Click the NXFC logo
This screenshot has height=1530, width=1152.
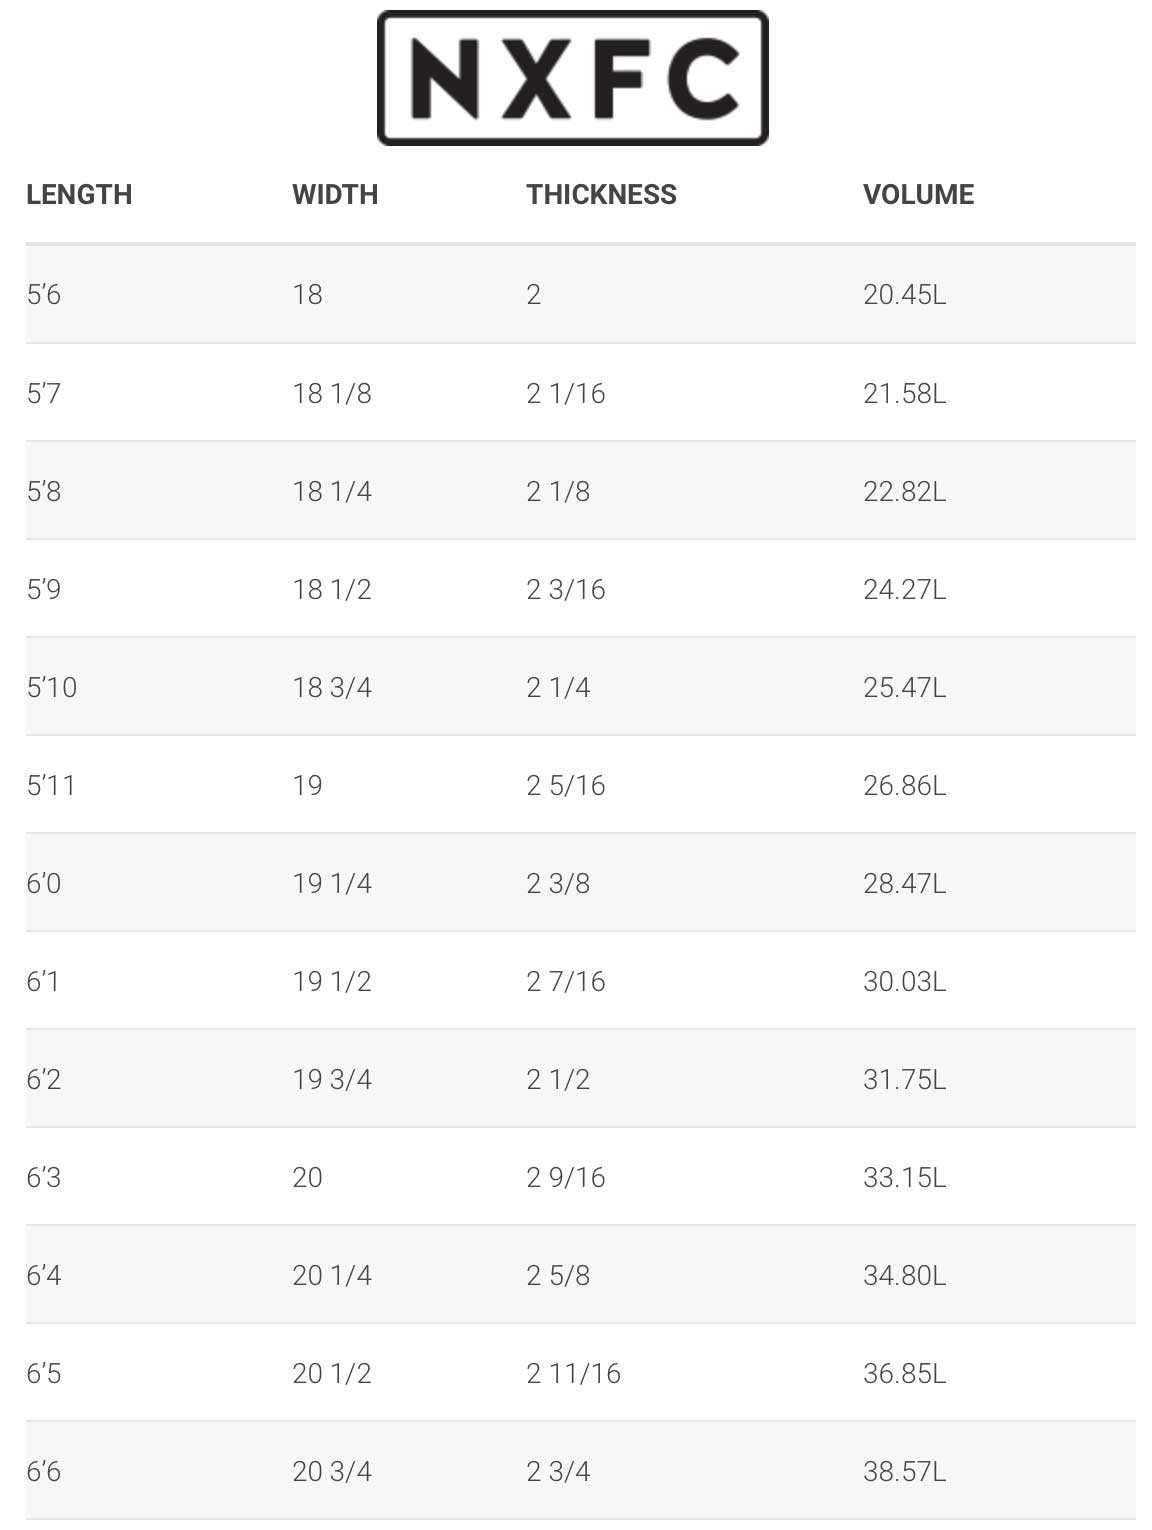(x=572, y=78)
